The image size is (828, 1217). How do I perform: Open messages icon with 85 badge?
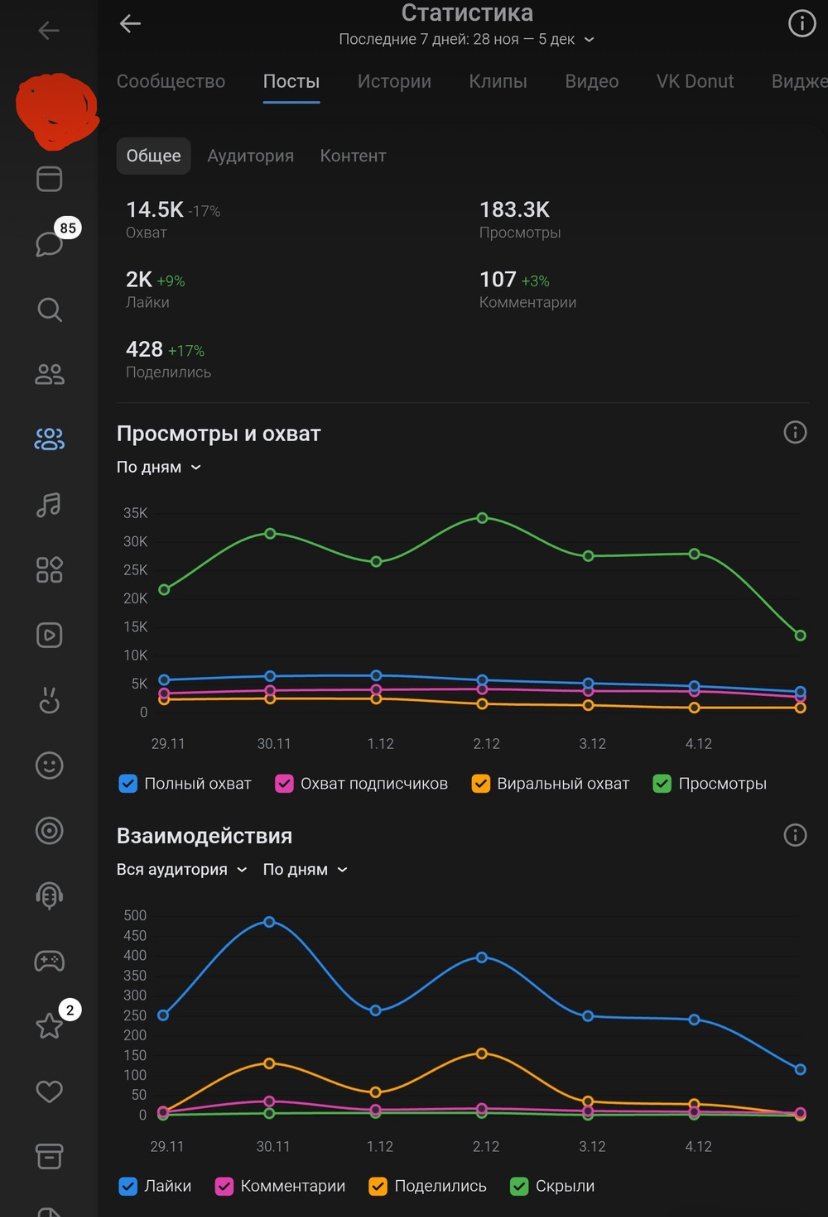pyautogui.click(x=50, y=243)
